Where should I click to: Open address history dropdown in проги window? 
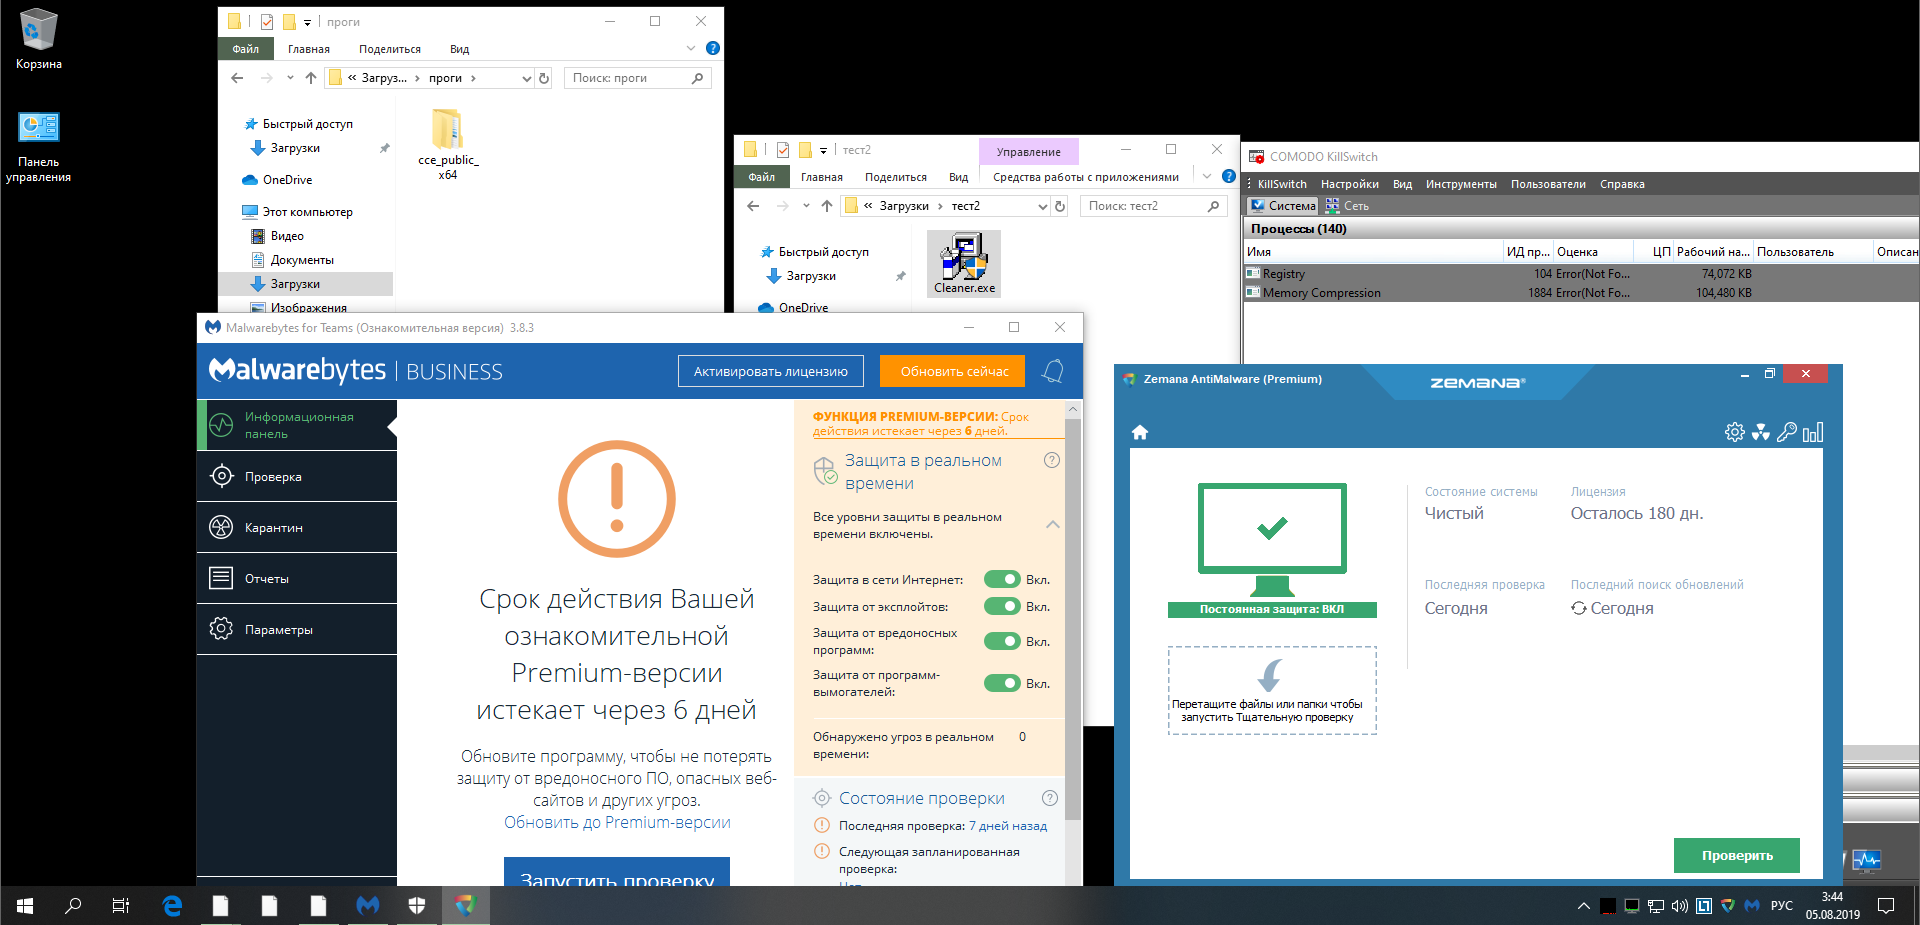527,78
